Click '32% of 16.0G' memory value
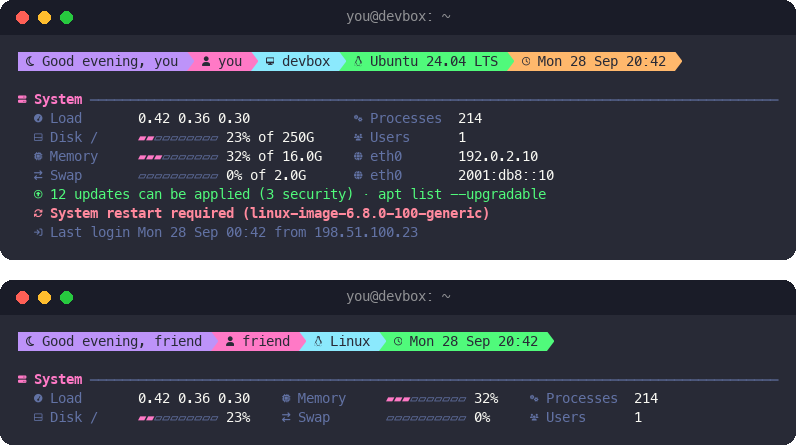This screenshot has width=796, height=445. click(x=274, y=156)
